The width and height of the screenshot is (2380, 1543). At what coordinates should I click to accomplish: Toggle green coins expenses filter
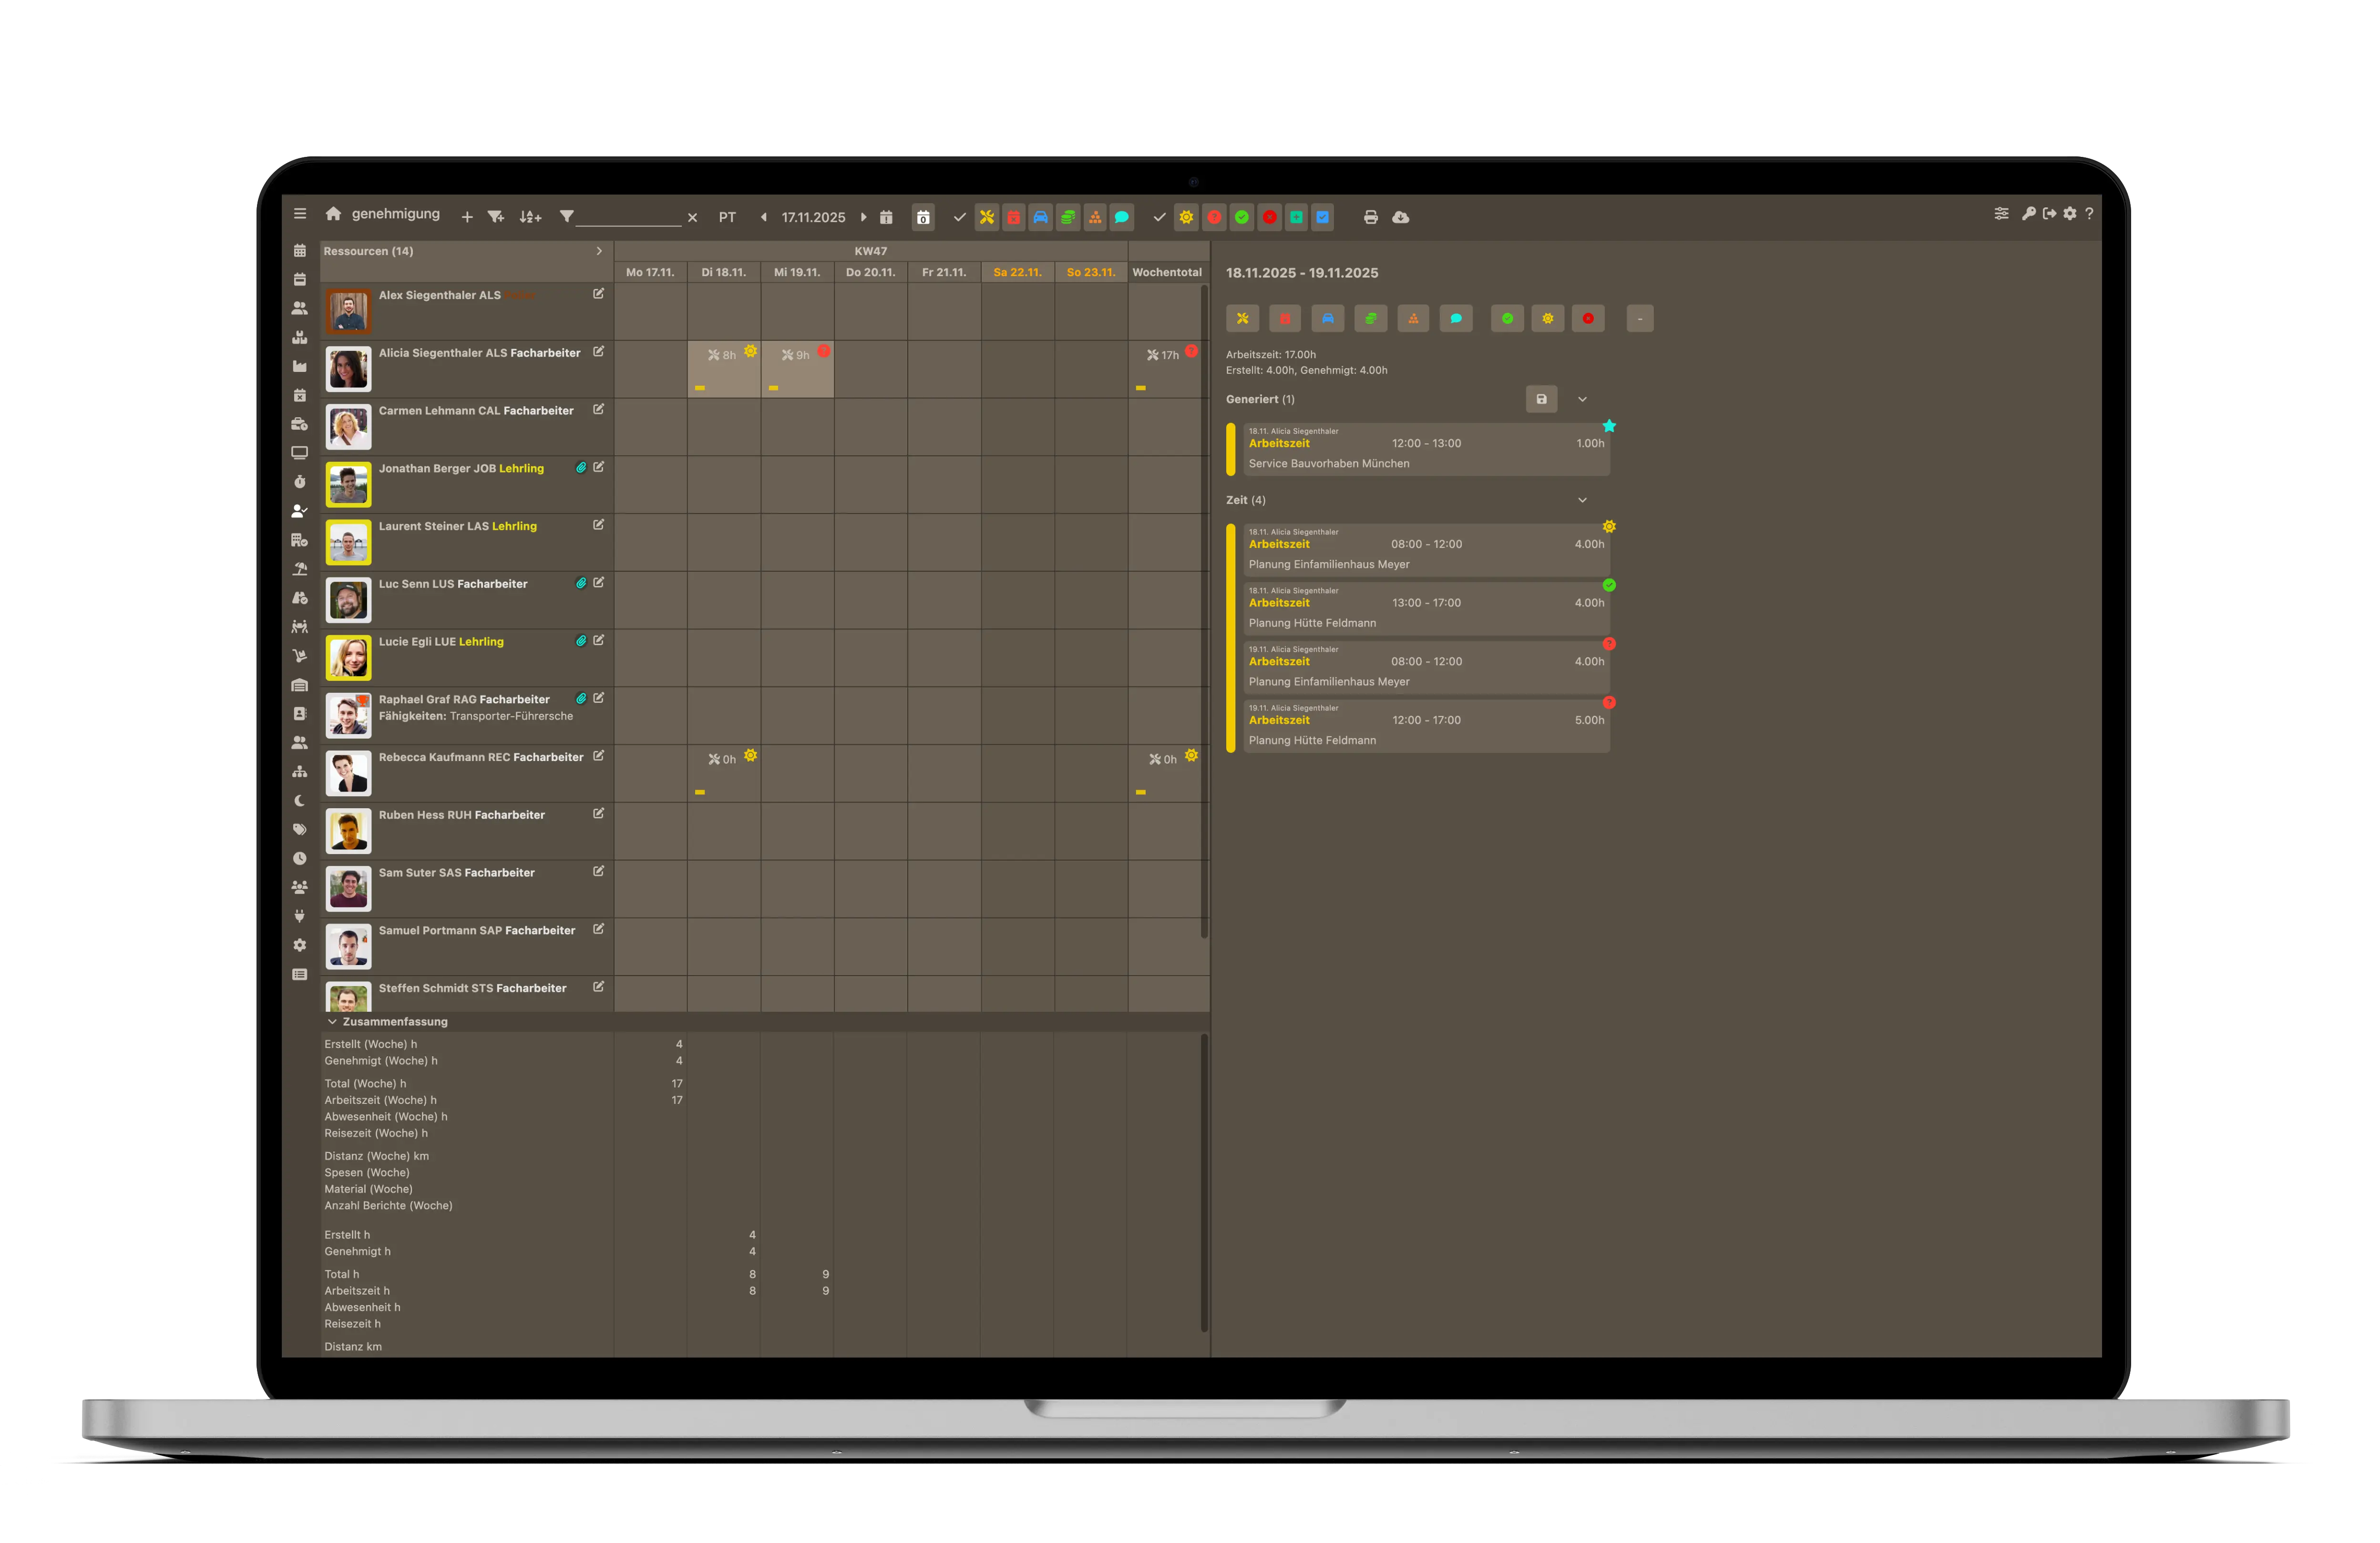coord(1068,217)
